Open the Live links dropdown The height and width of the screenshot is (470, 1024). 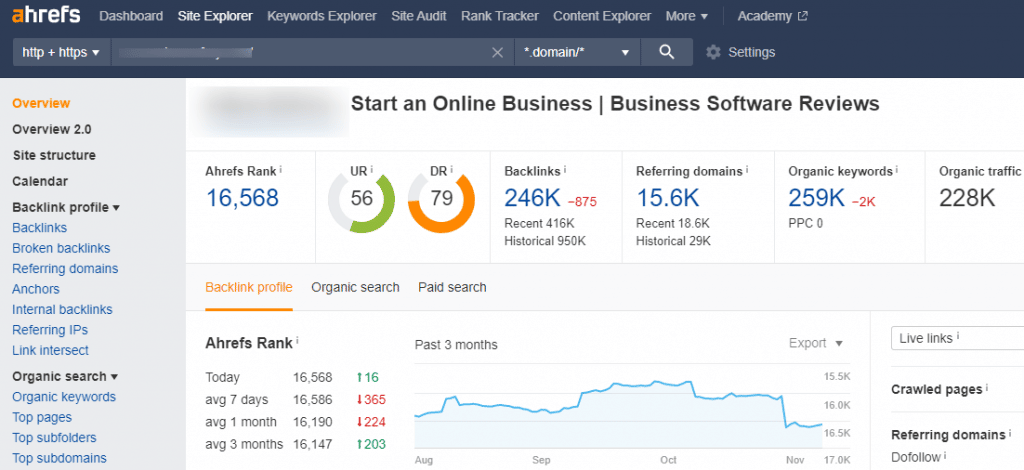pos(957,338)
